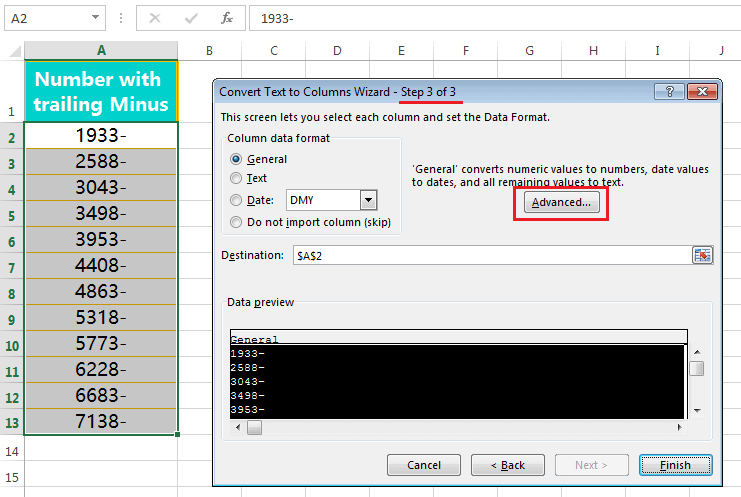Screen dimensions: 741x497
Task: Select column I header
Action: (x=657, y=51)
